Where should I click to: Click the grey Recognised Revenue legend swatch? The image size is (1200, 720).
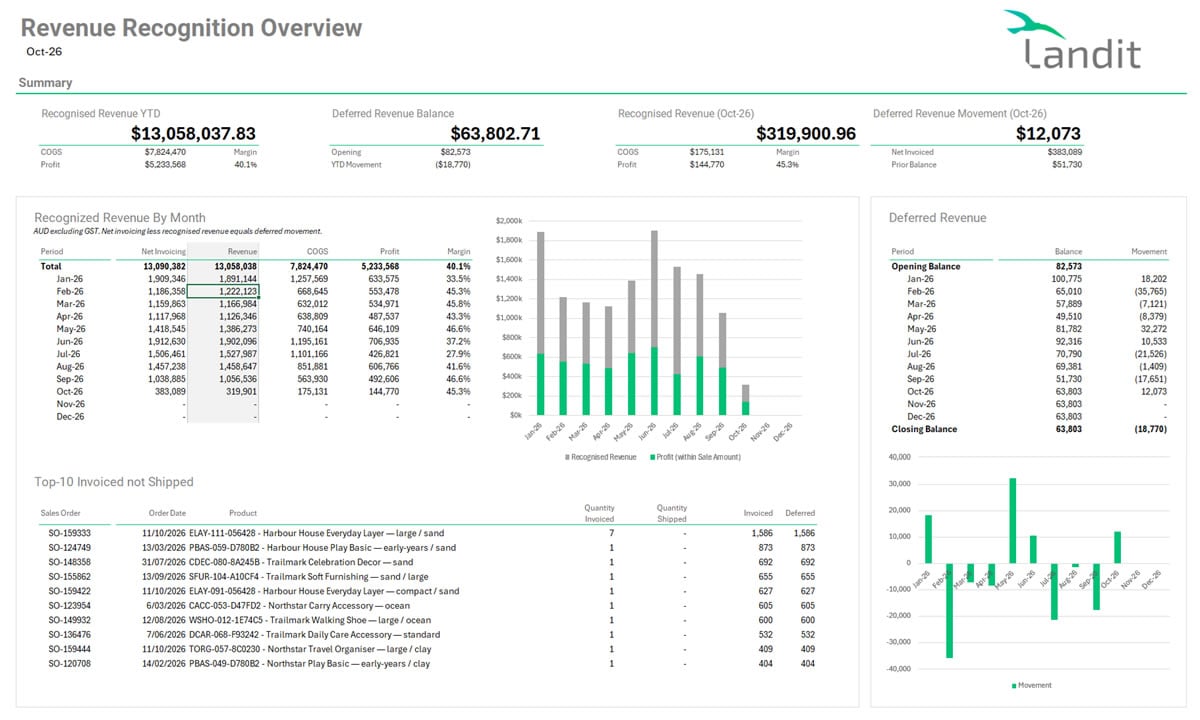[x=568, y=456]
